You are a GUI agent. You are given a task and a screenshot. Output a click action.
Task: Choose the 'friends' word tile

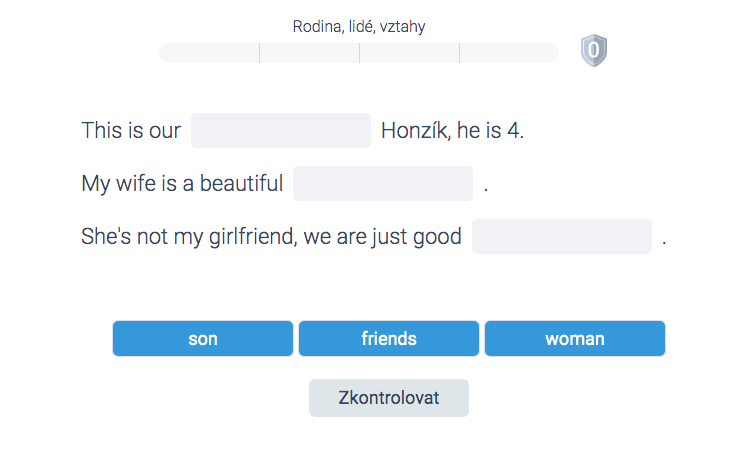389,339
